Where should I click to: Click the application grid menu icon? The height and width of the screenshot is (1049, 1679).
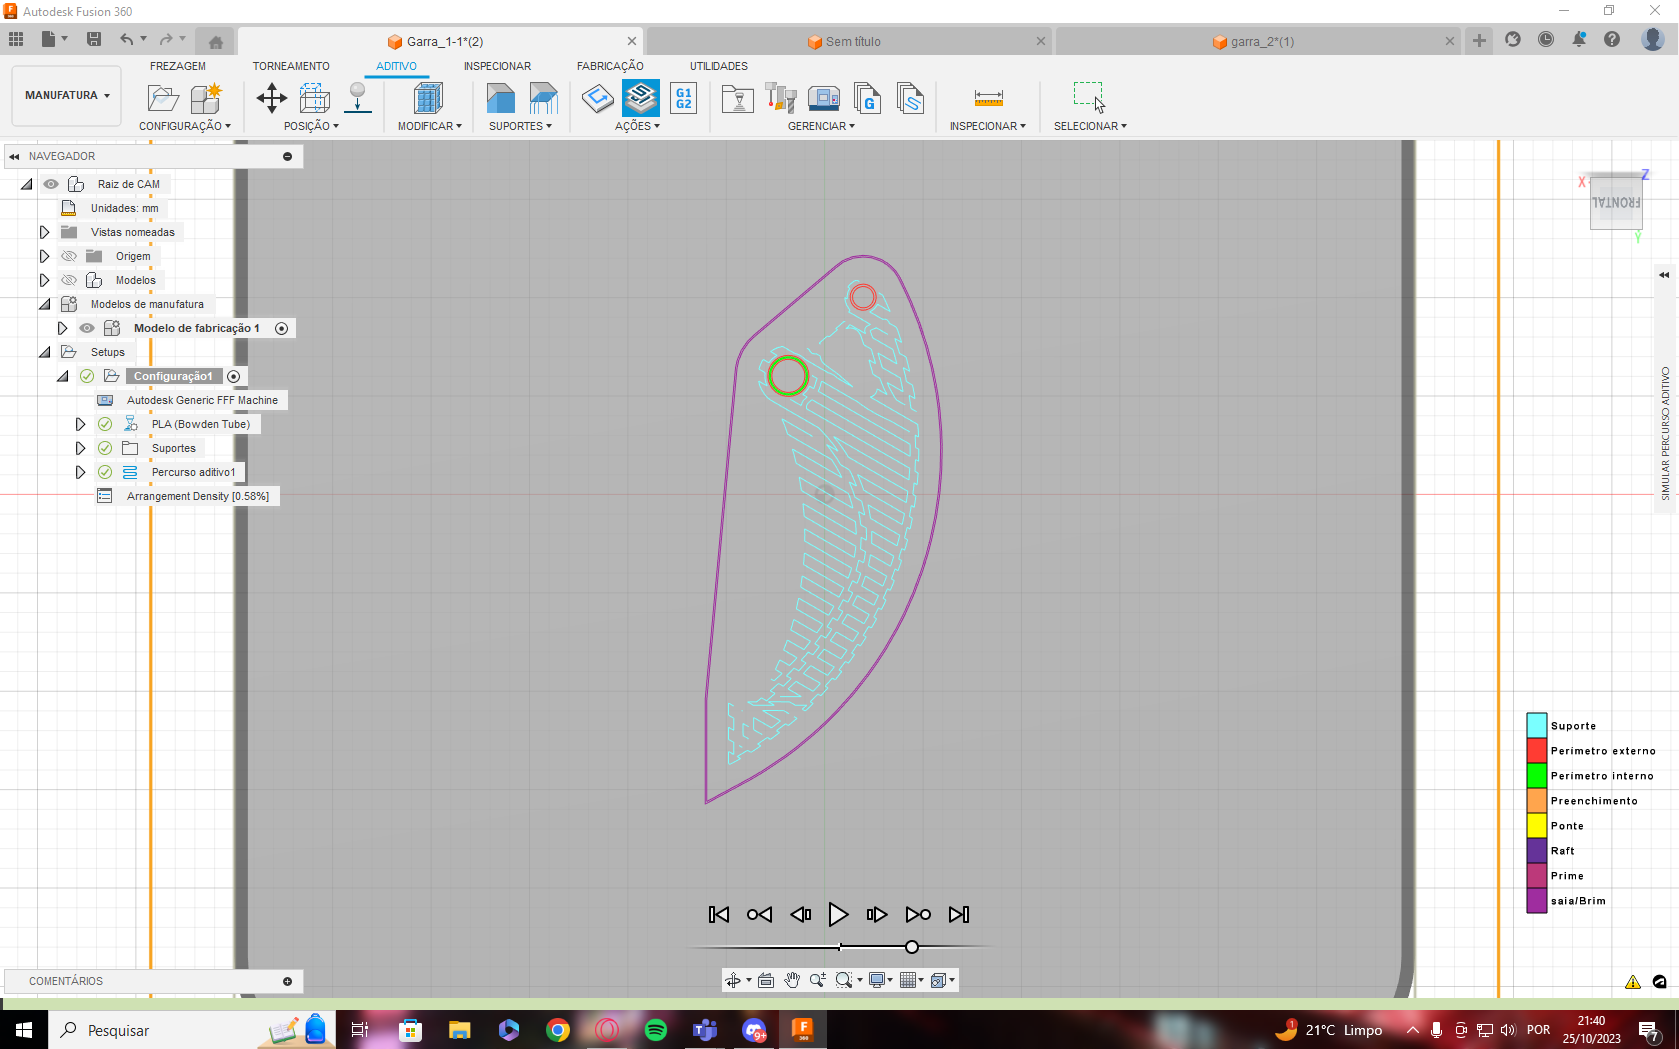(x=16, y=39)
